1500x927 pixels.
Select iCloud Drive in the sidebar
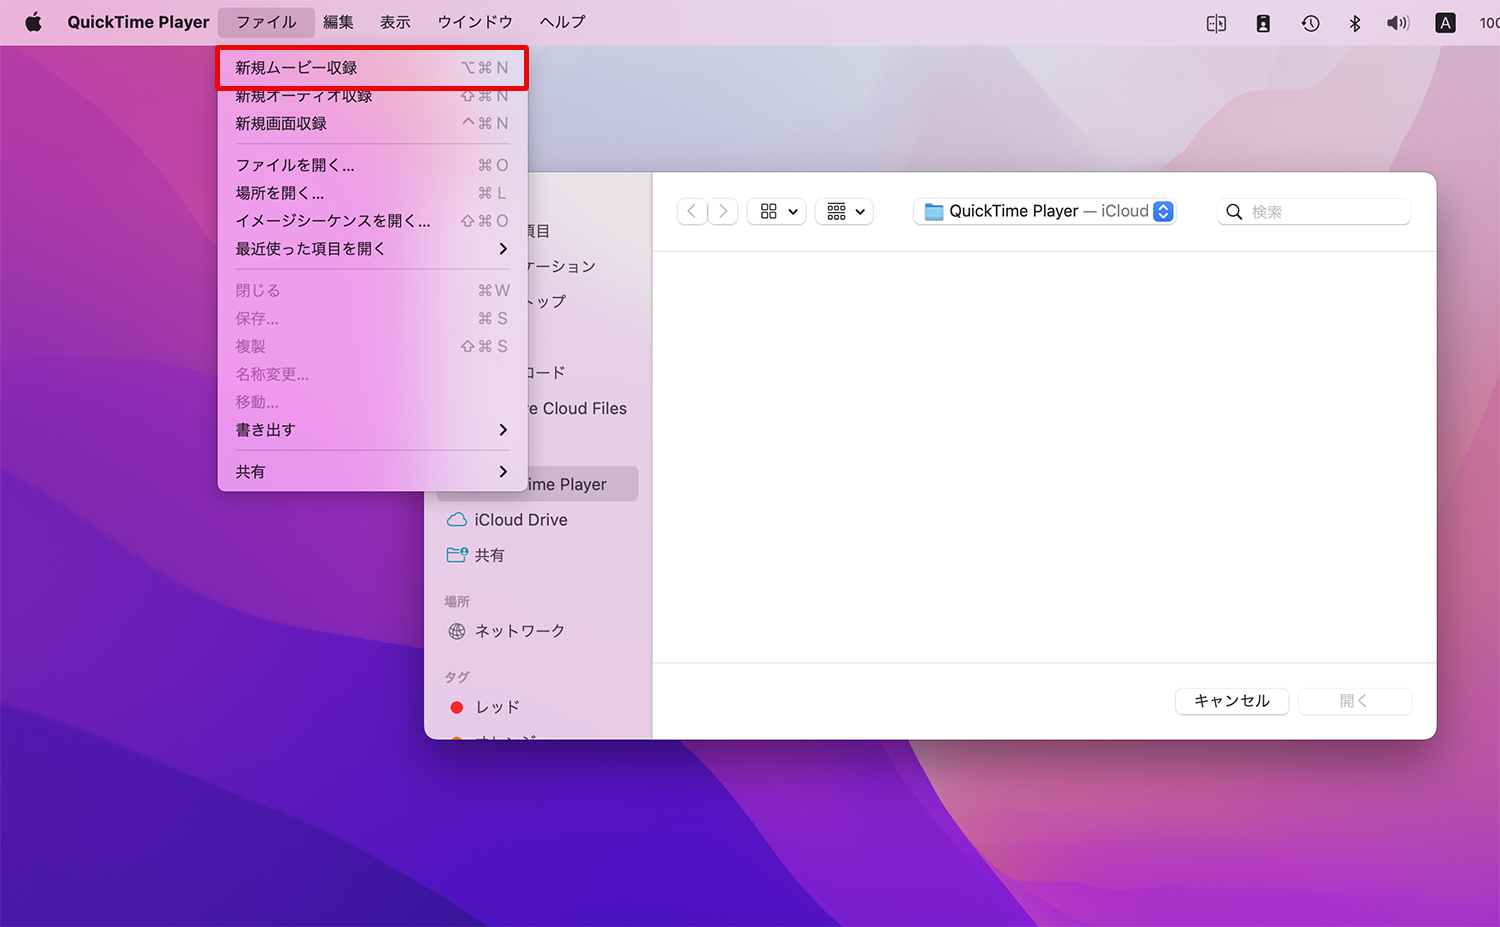pyautogui.click(x=538, y=520)
